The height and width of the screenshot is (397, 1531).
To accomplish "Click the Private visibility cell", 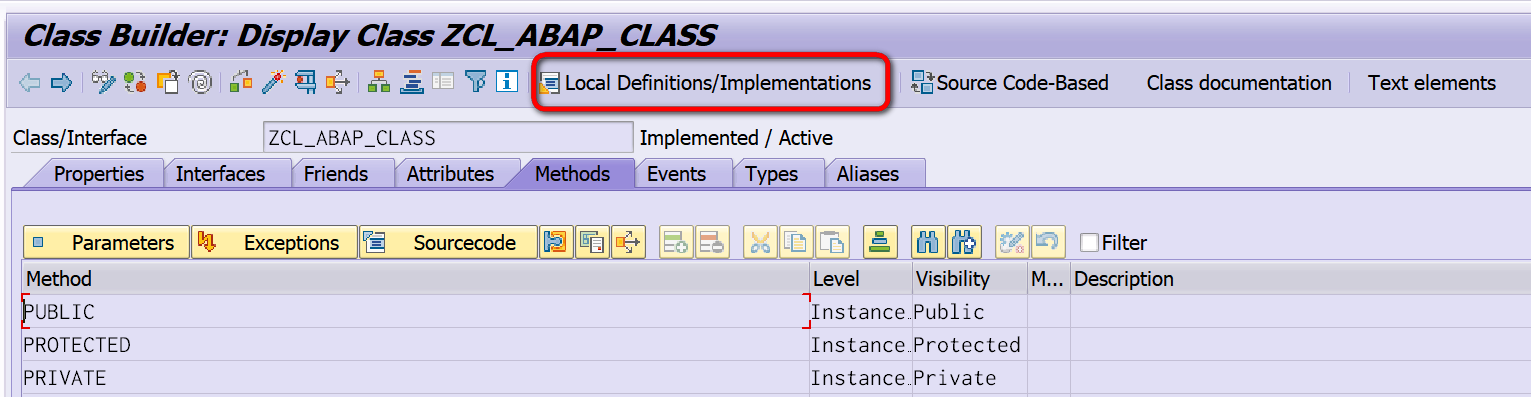I will click(x=969, y=378).
